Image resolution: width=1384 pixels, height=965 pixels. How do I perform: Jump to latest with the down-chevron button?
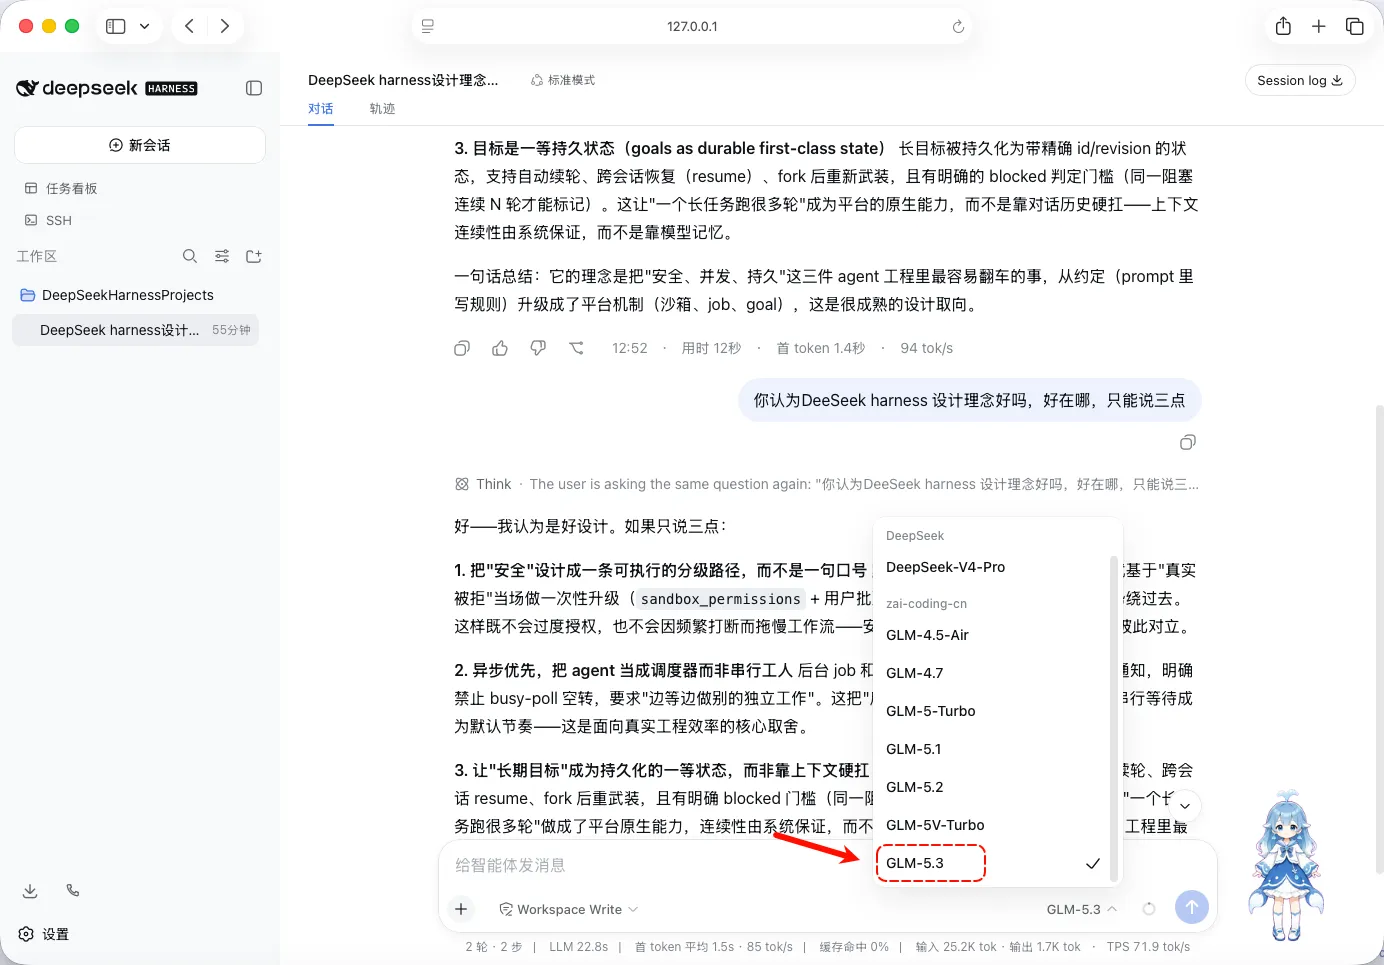(x=1185, y=806)
